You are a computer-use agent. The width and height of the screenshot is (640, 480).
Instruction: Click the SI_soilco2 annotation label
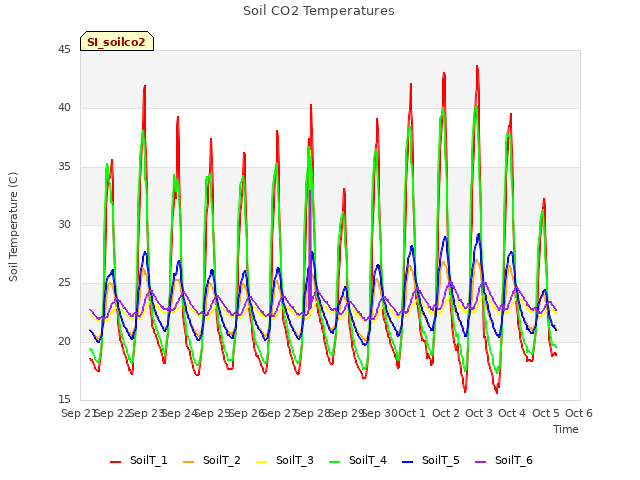[117, 41]
